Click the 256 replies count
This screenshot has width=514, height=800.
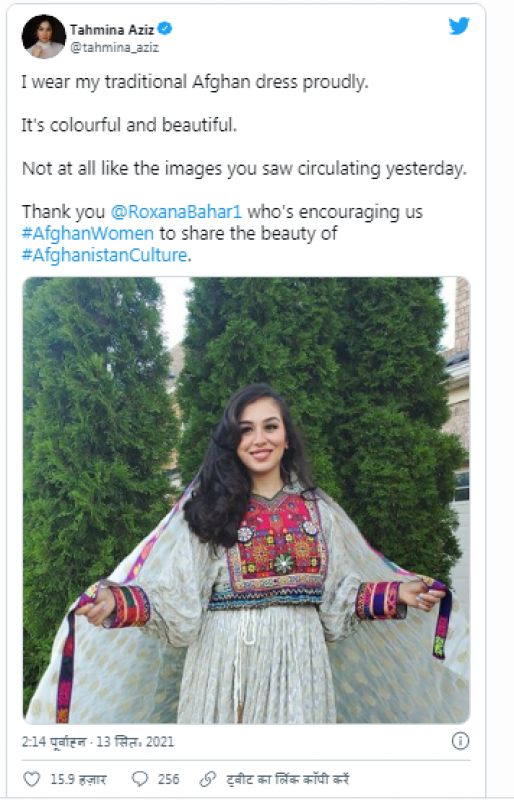(168, 779)
